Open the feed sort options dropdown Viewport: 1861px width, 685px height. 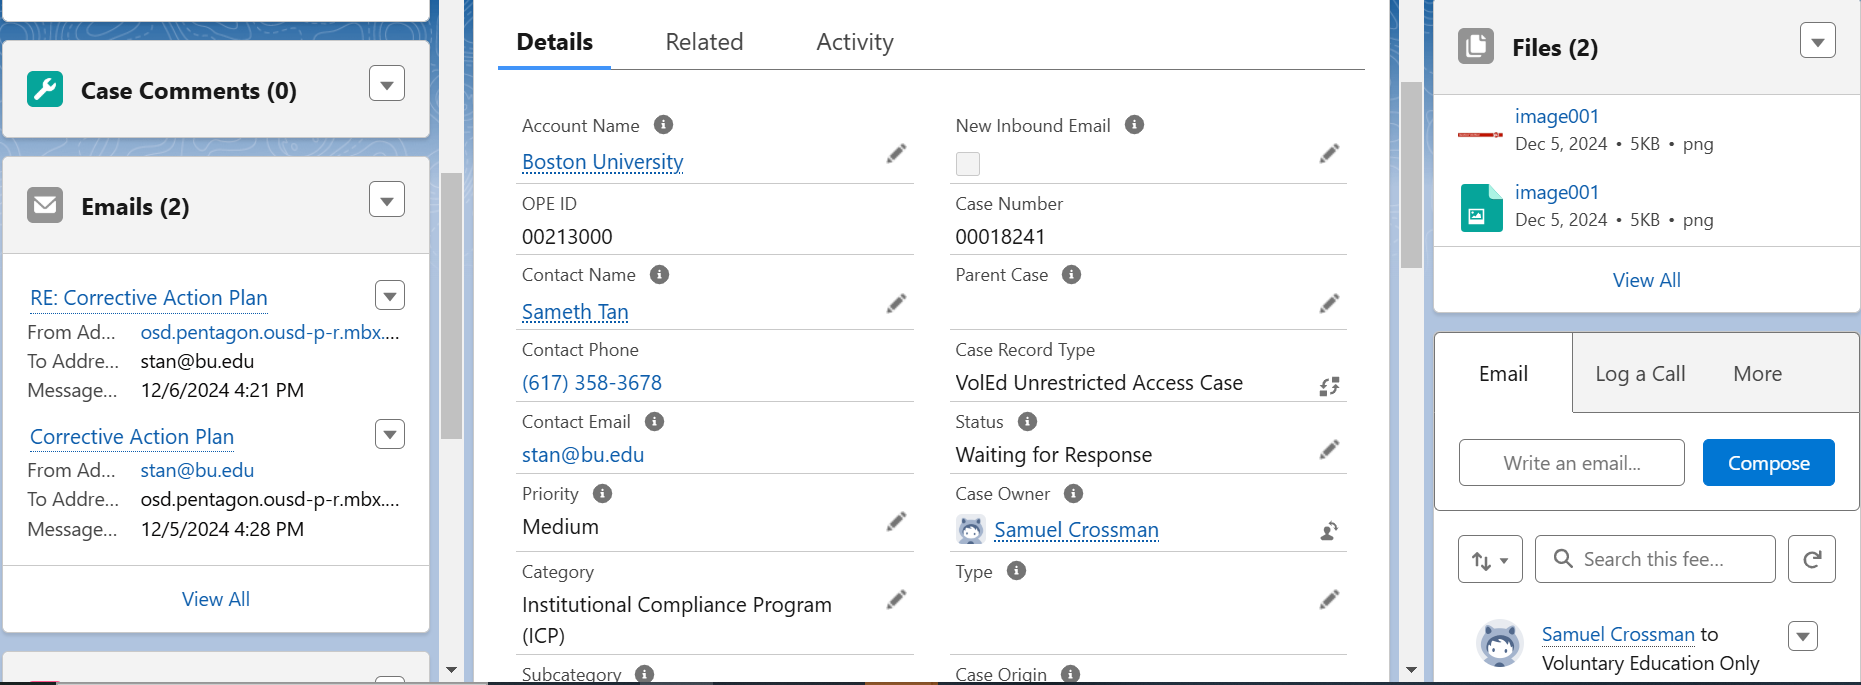1490,559
